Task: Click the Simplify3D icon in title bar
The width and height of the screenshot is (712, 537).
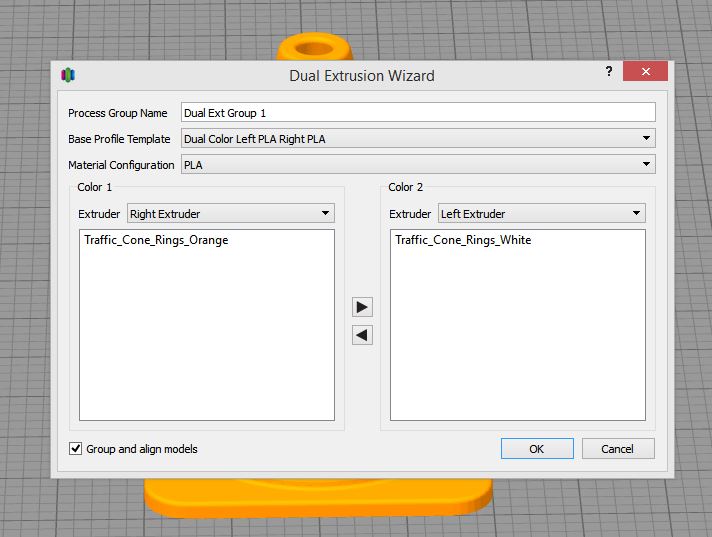Action: pos(69,75)
